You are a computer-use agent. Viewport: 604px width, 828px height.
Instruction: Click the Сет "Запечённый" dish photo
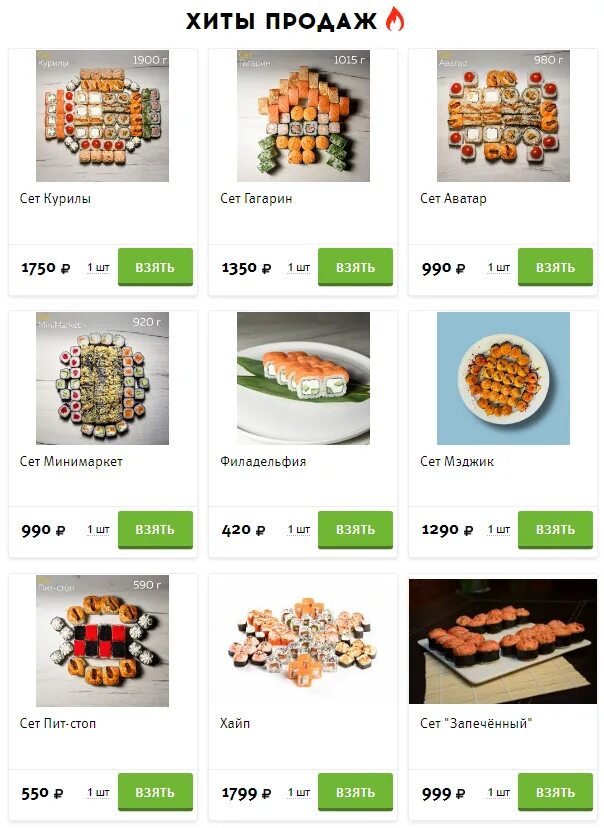coord(503,642)
